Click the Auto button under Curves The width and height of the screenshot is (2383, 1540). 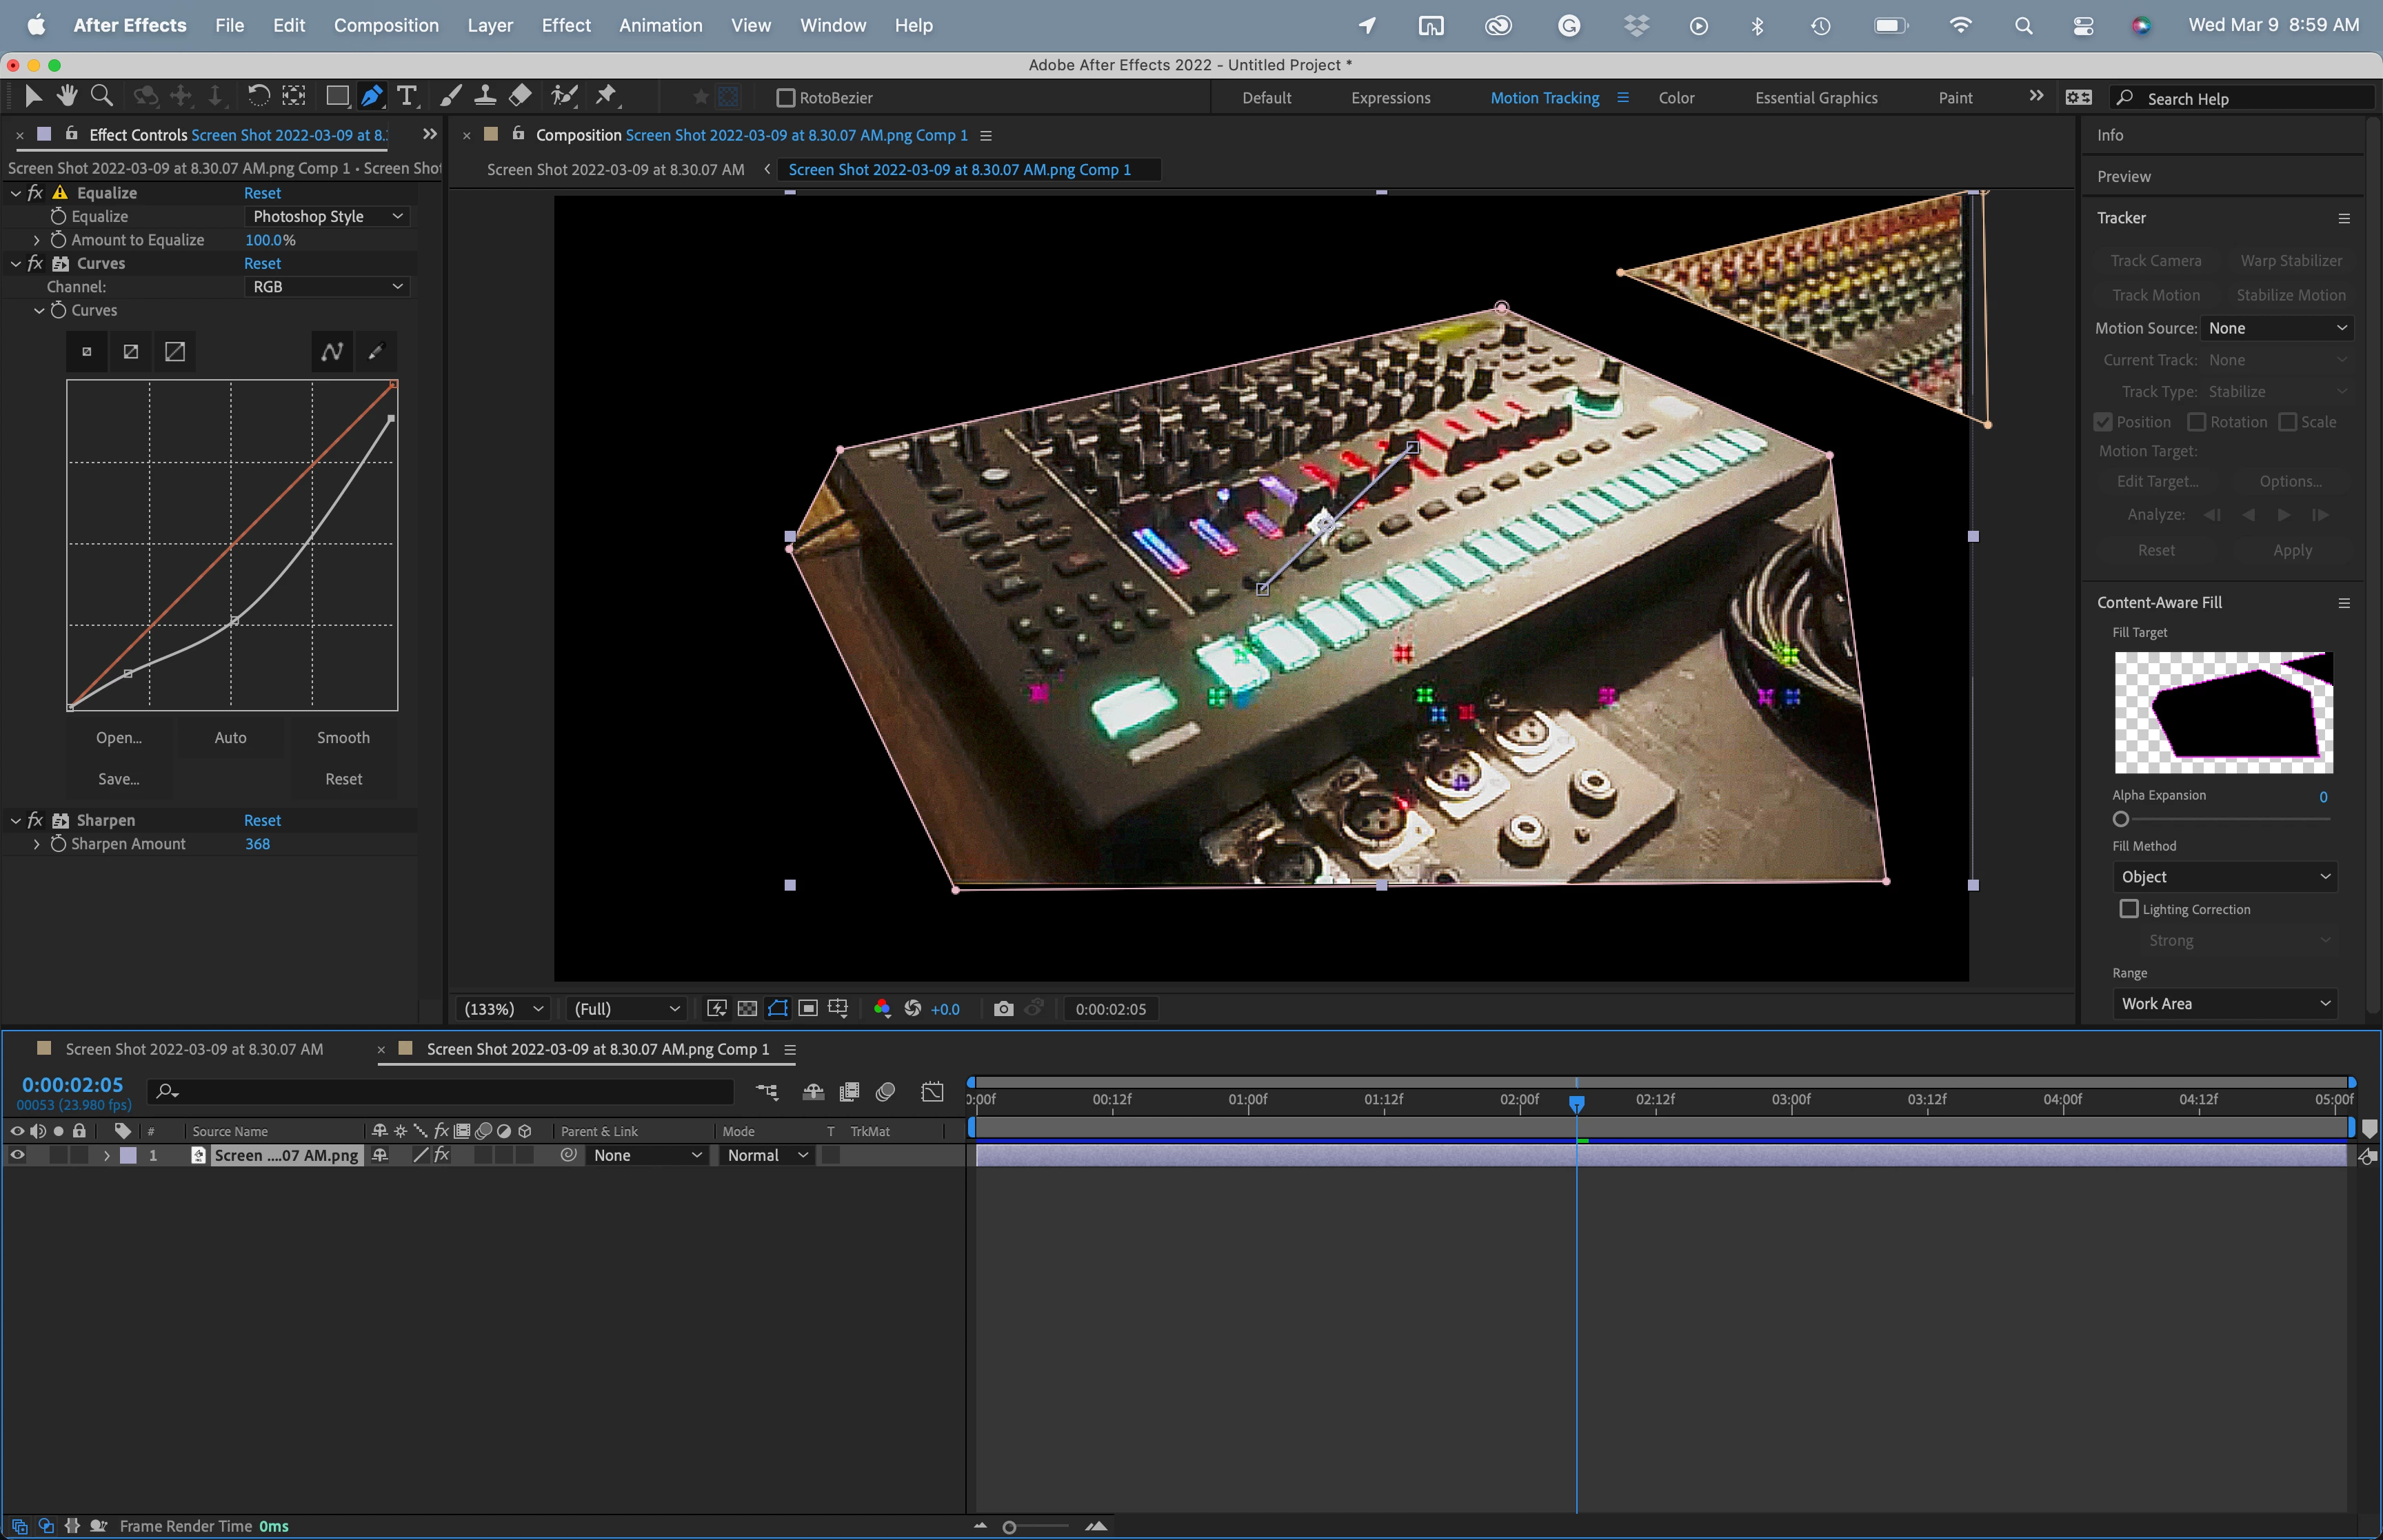pyautogui.click(x=230, y=738)
